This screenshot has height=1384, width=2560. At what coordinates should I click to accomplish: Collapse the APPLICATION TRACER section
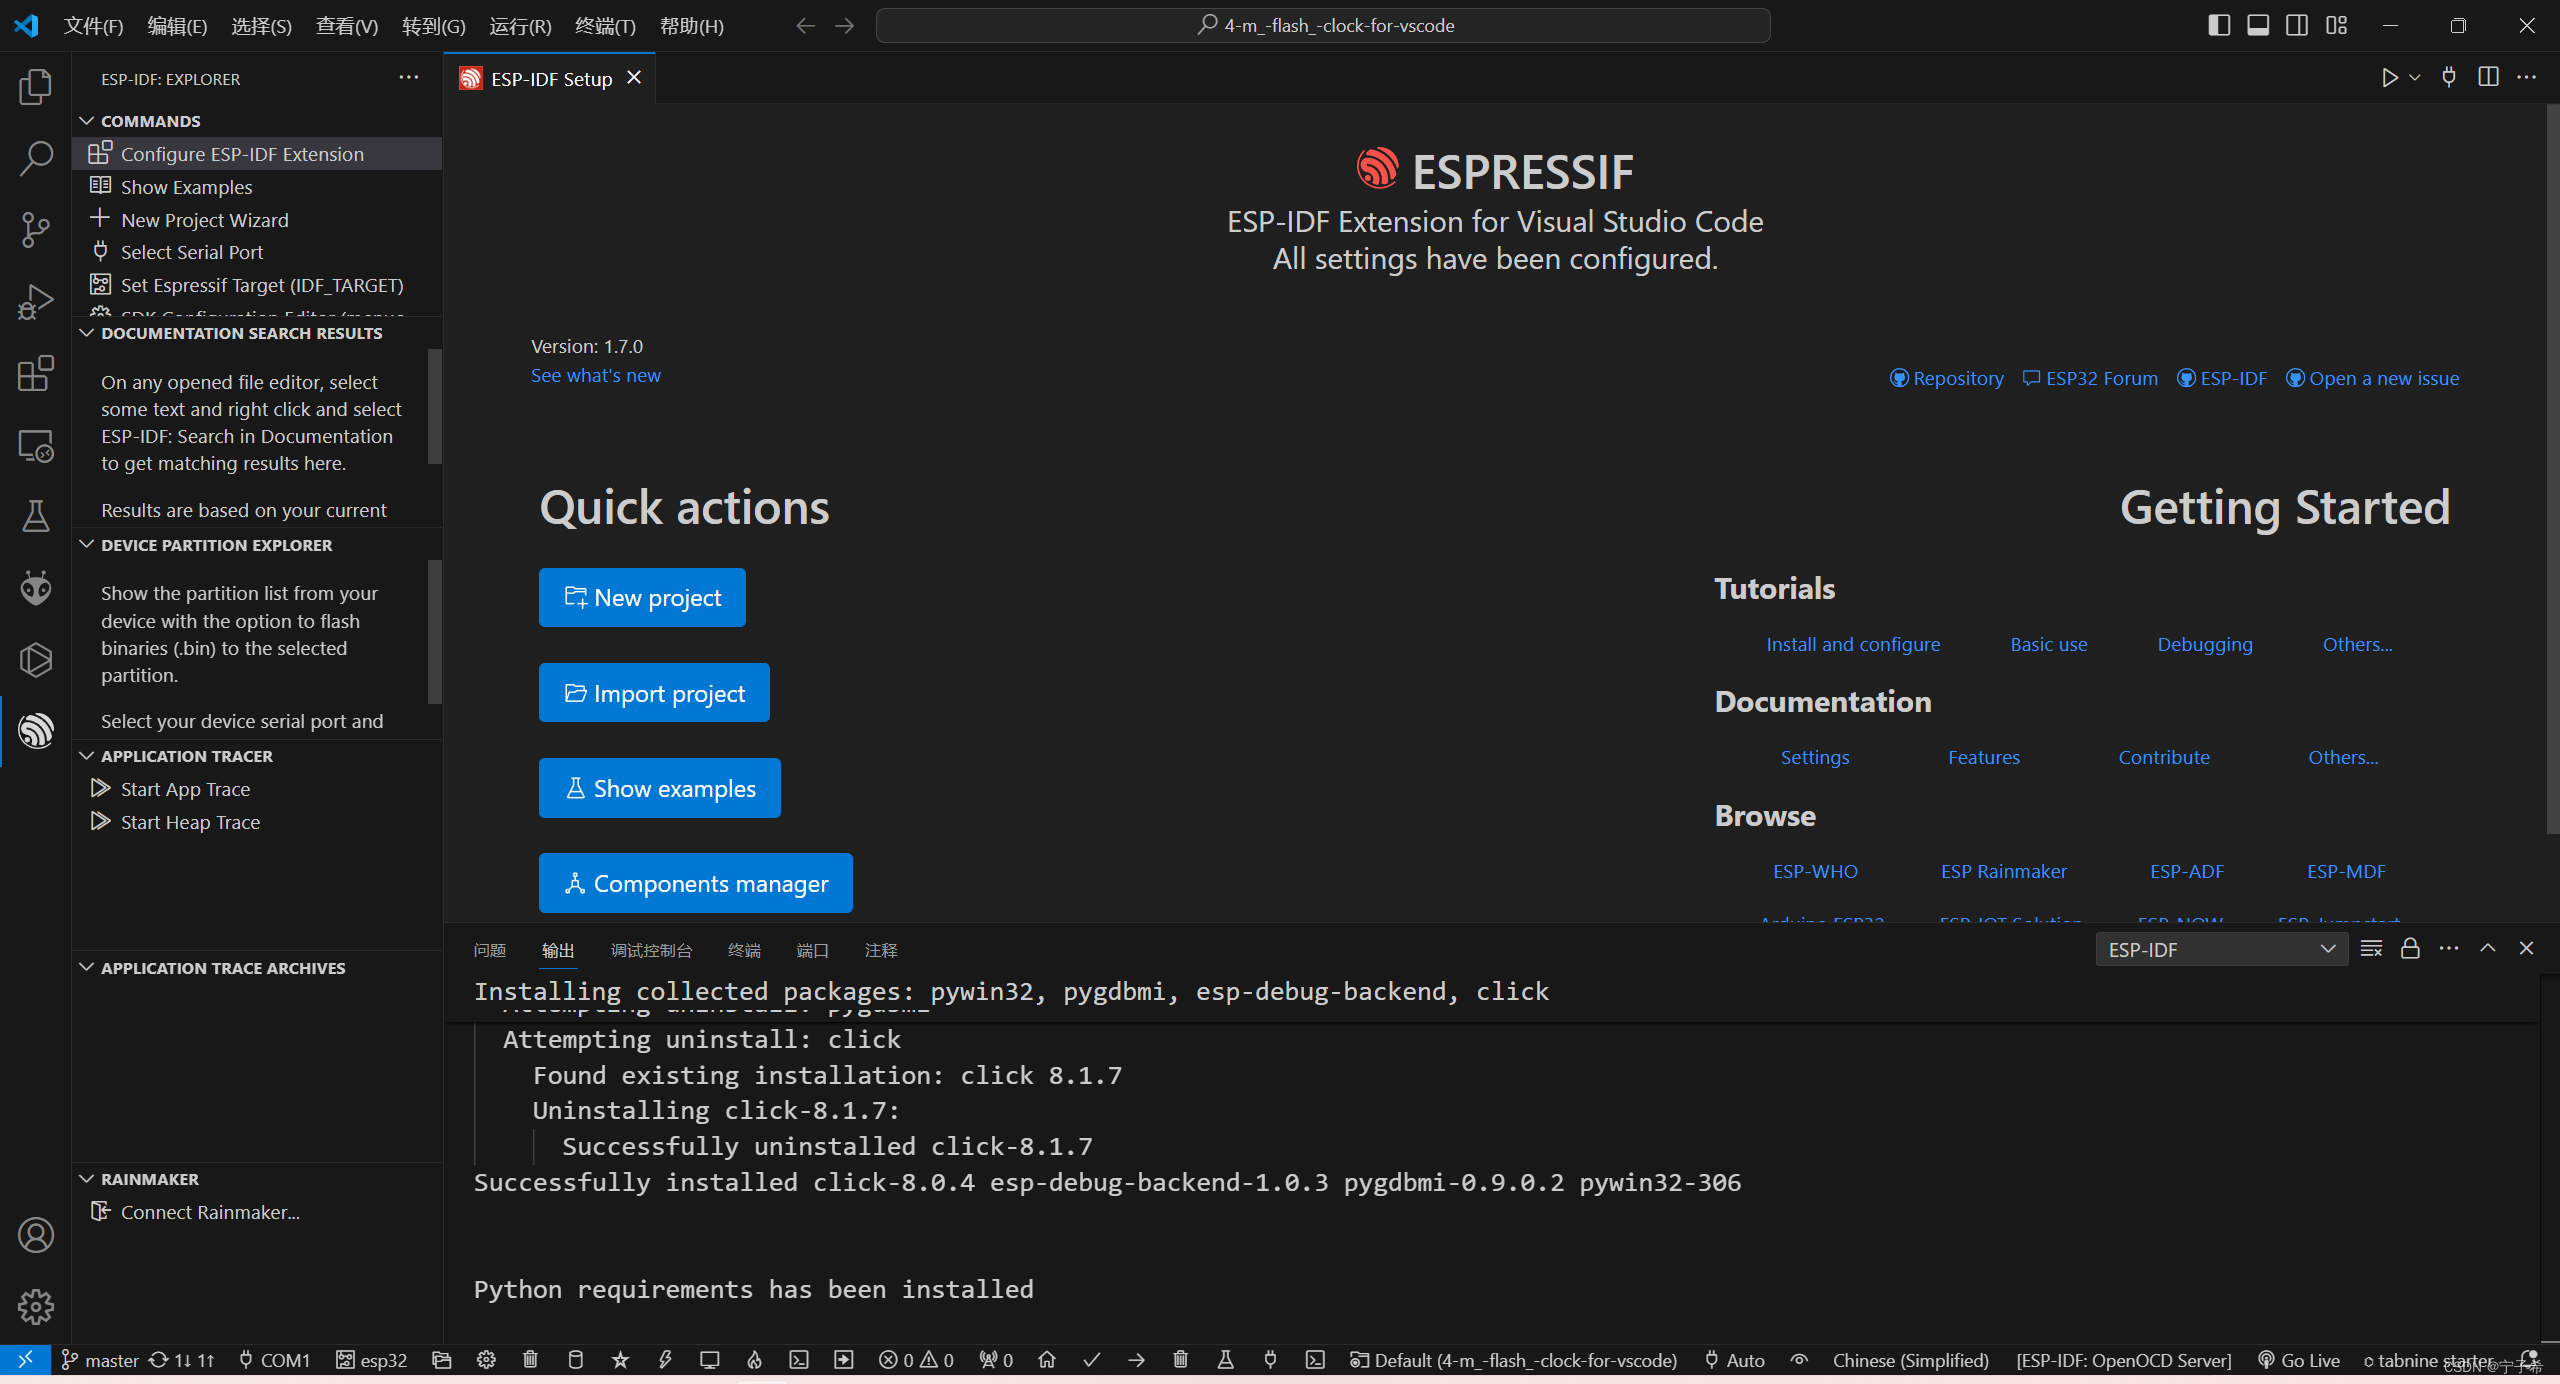pyautogui.click(x=87, y=756)
